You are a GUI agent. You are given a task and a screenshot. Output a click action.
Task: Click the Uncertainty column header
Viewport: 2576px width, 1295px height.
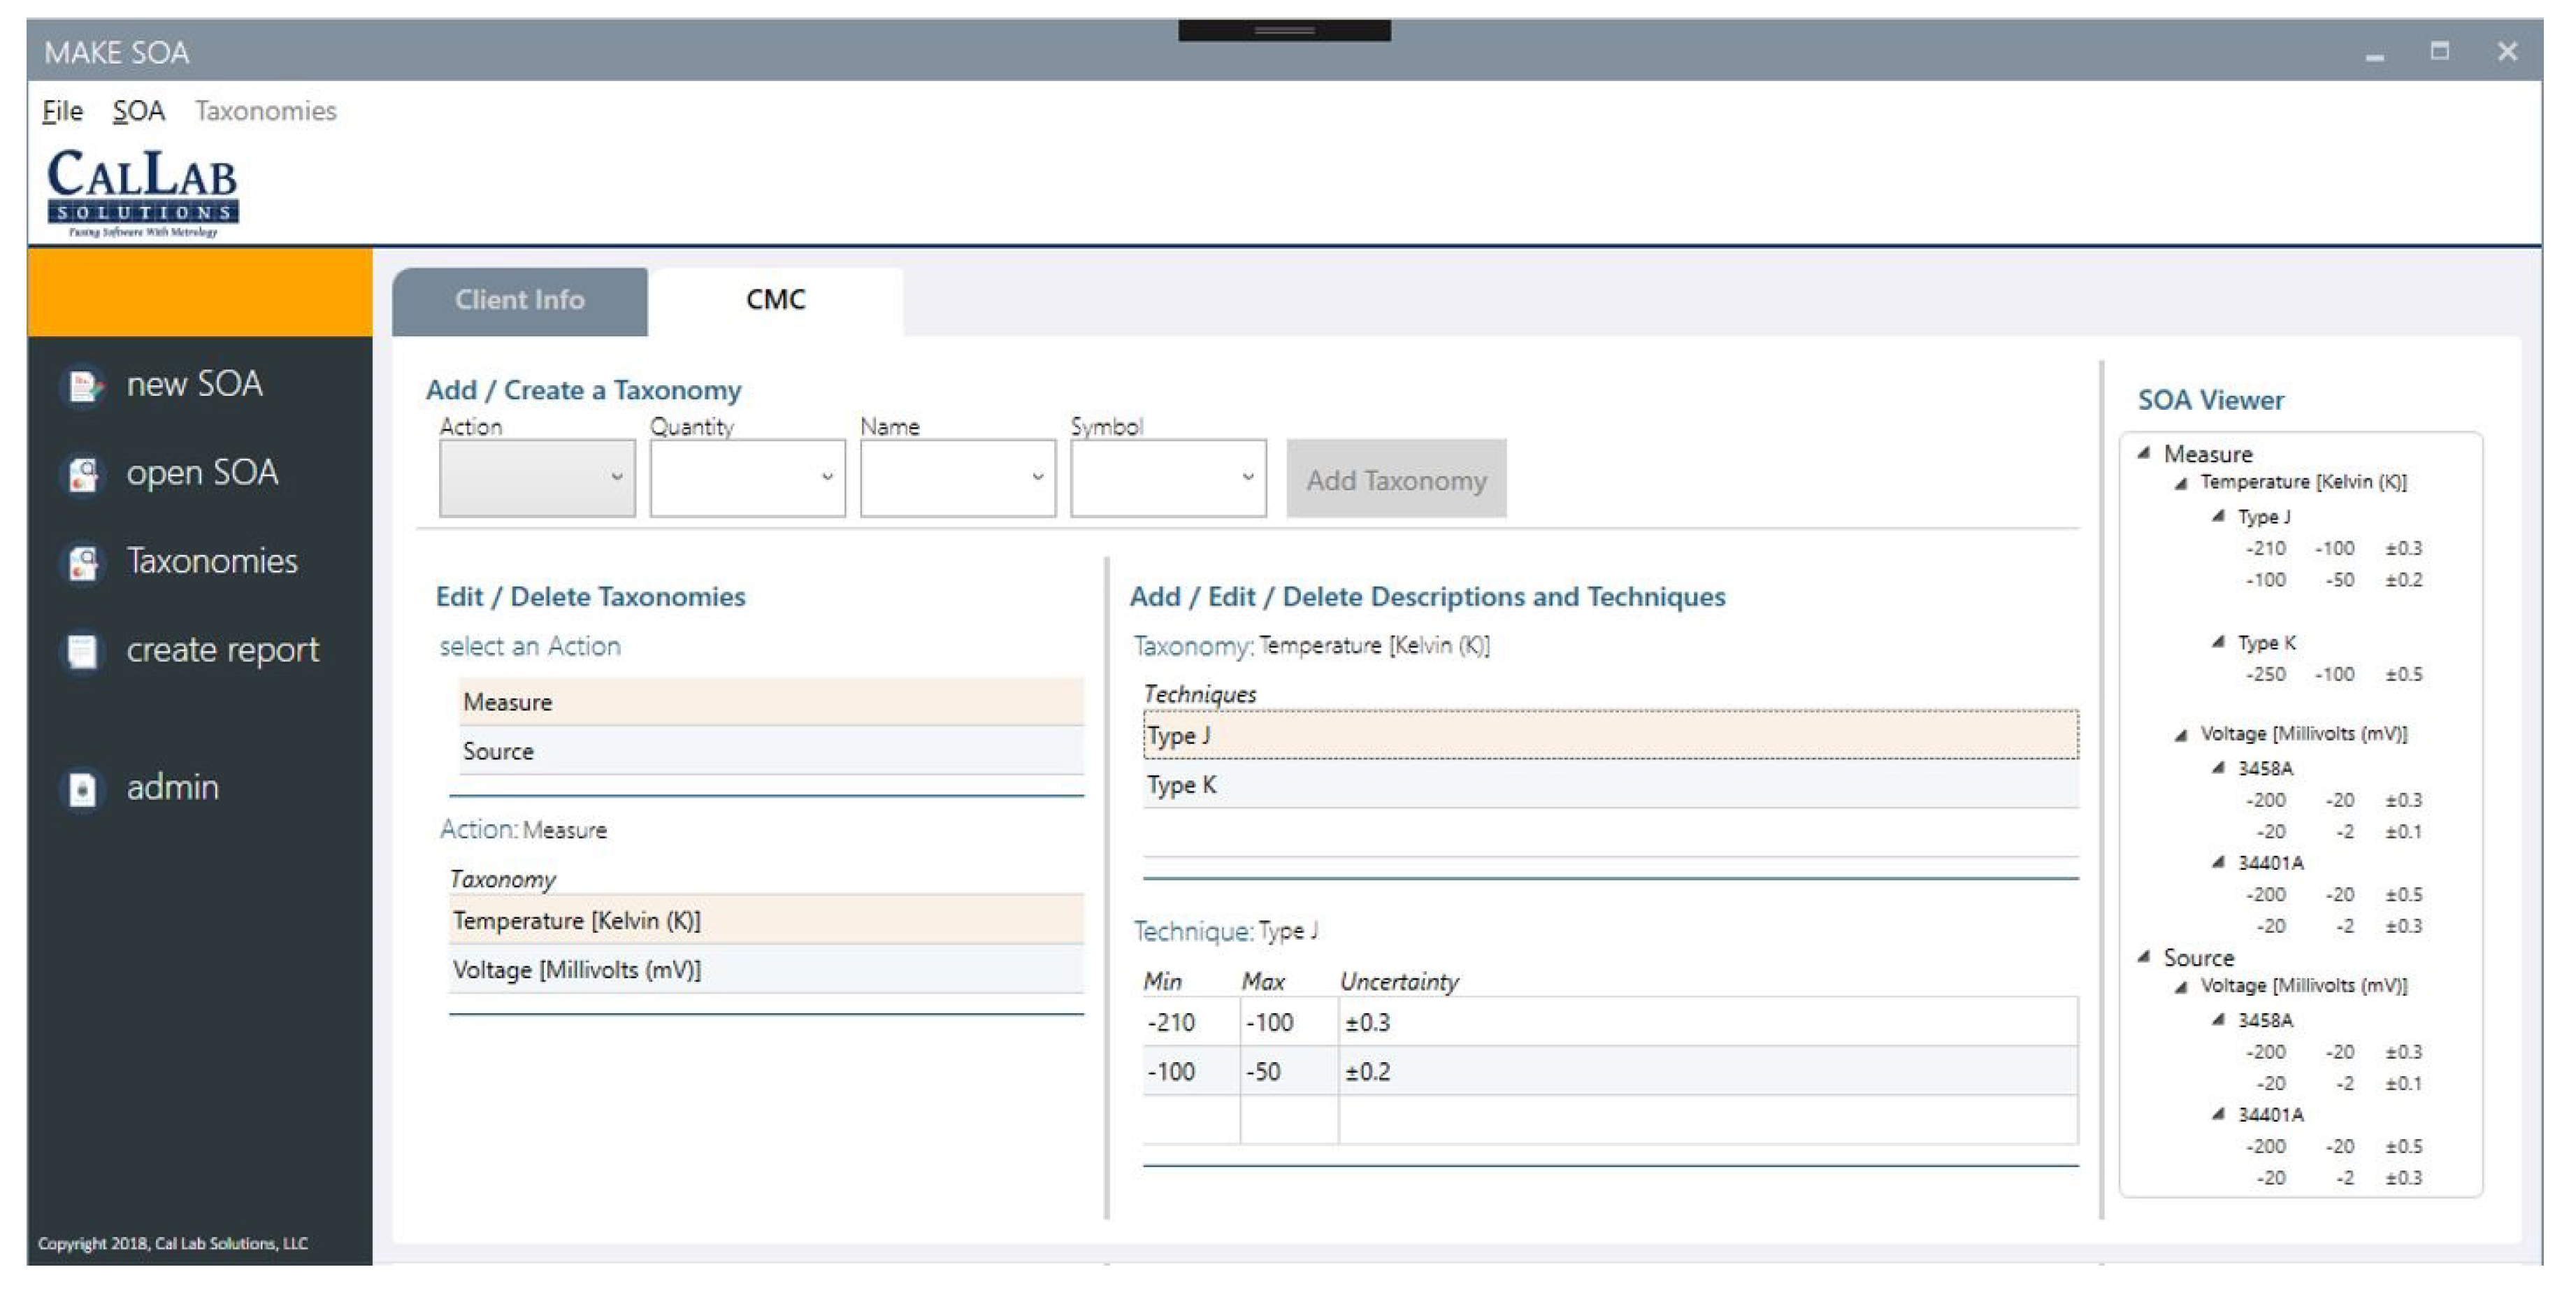(x=1399, y=981)
